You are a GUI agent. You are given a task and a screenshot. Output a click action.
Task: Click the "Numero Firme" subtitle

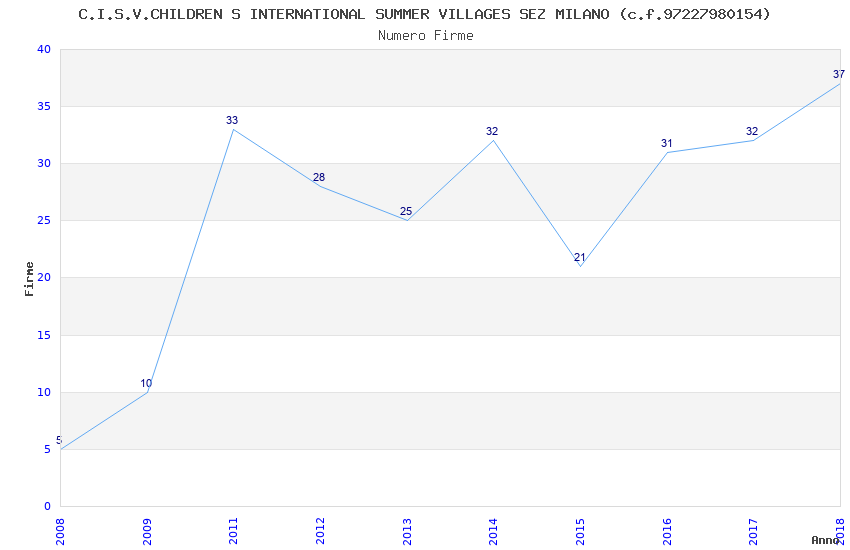click(425, 35)
